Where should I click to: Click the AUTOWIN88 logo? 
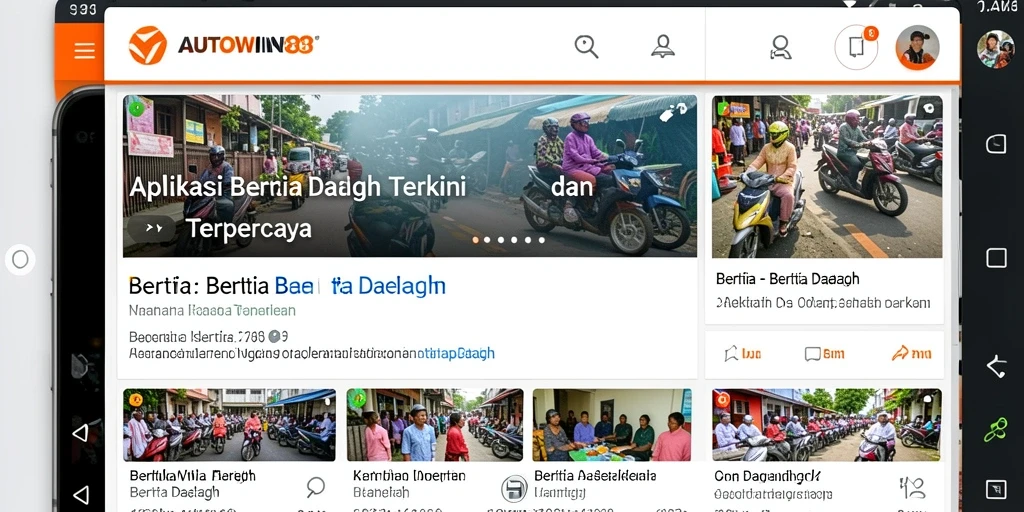point(223,45)
